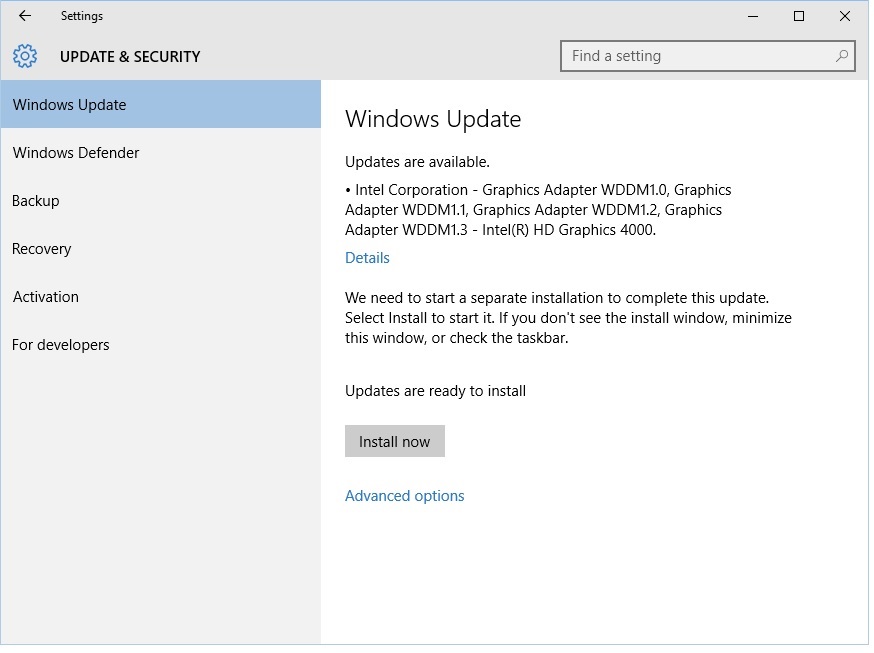Viewport: 874px width, 653px height.
Task: Click the separate installation instruction text
Action: coord(568,317)
